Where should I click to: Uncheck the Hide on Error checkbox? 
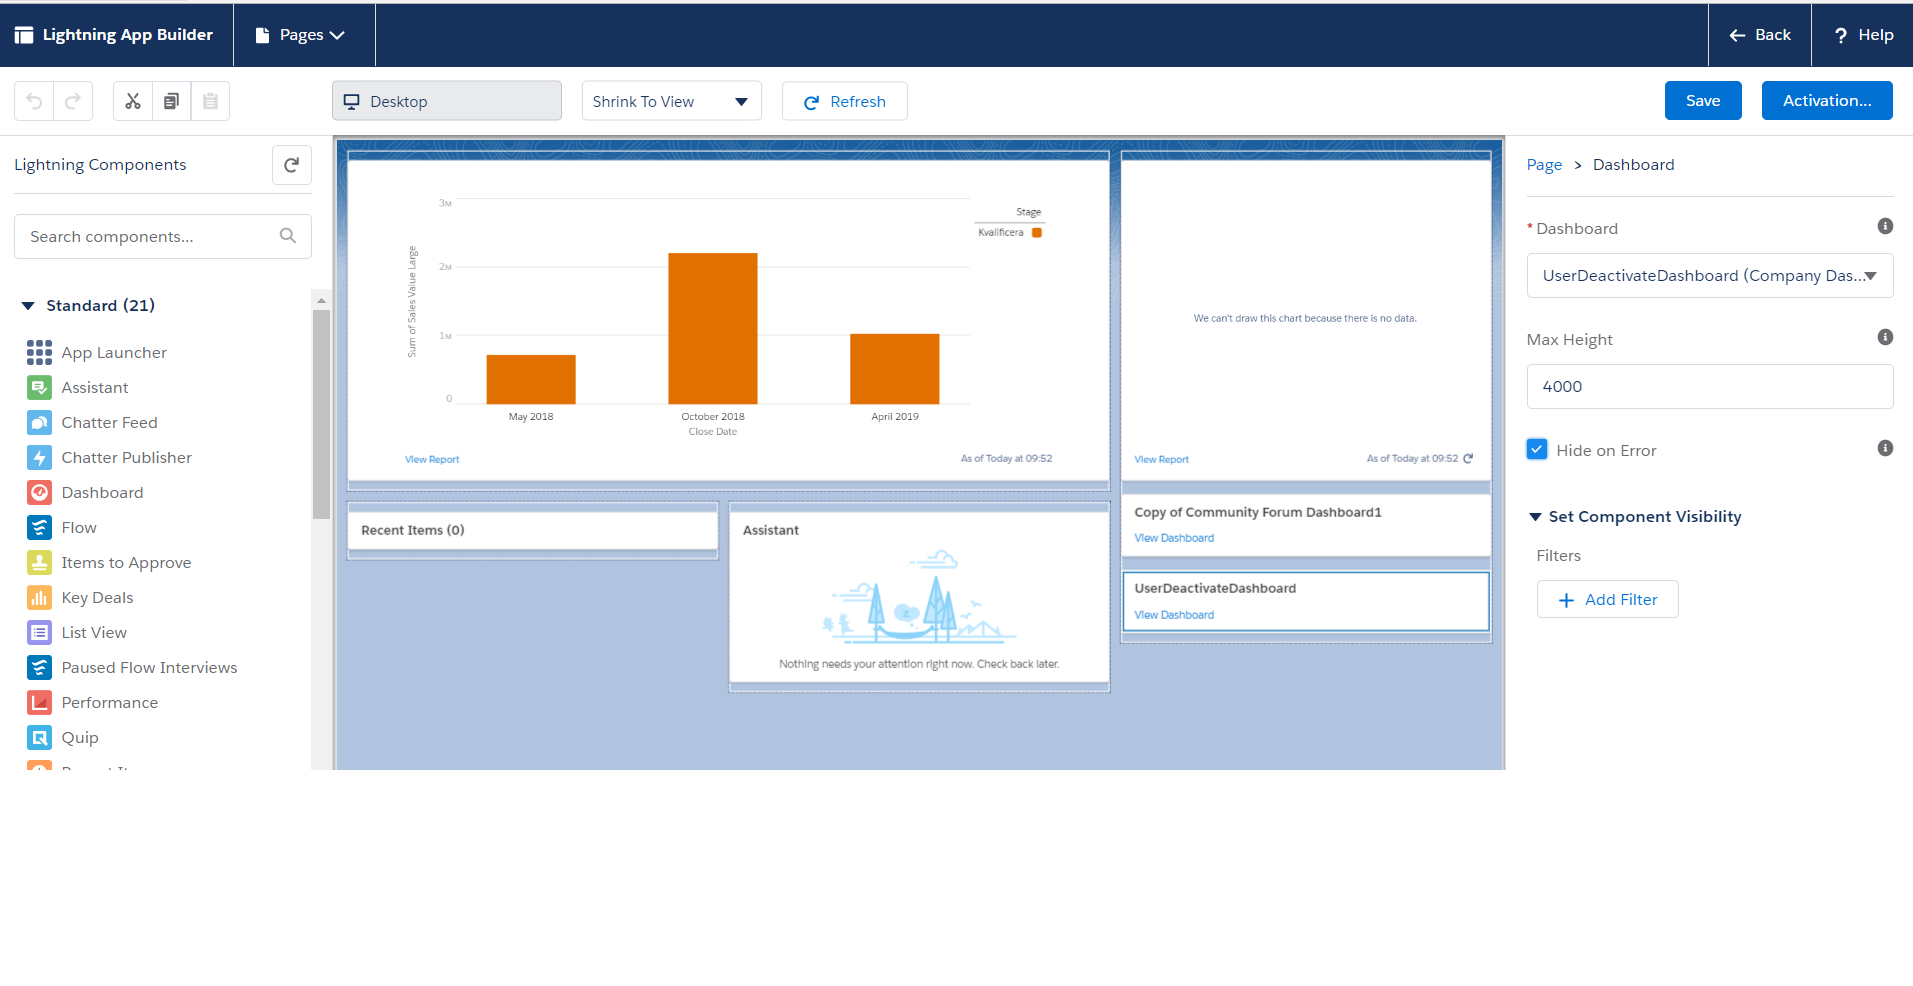(1537, 450)
